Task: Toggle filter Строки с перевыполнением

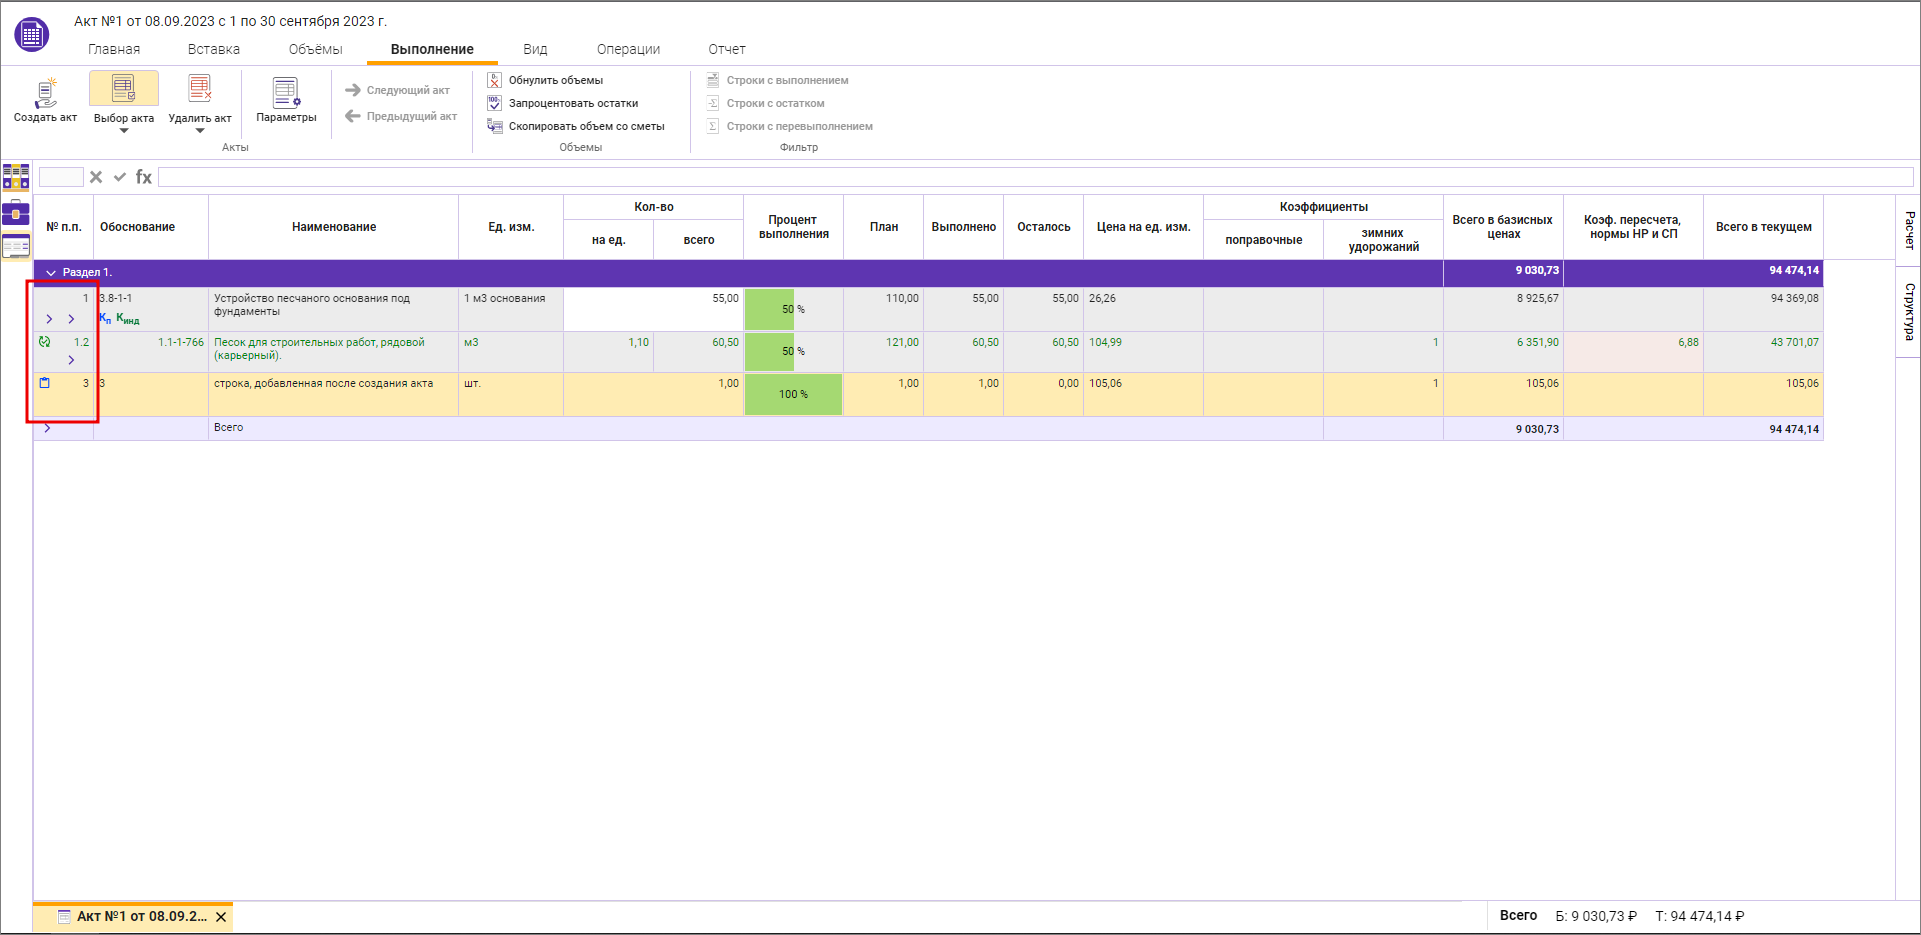Action: click(799, 126)
